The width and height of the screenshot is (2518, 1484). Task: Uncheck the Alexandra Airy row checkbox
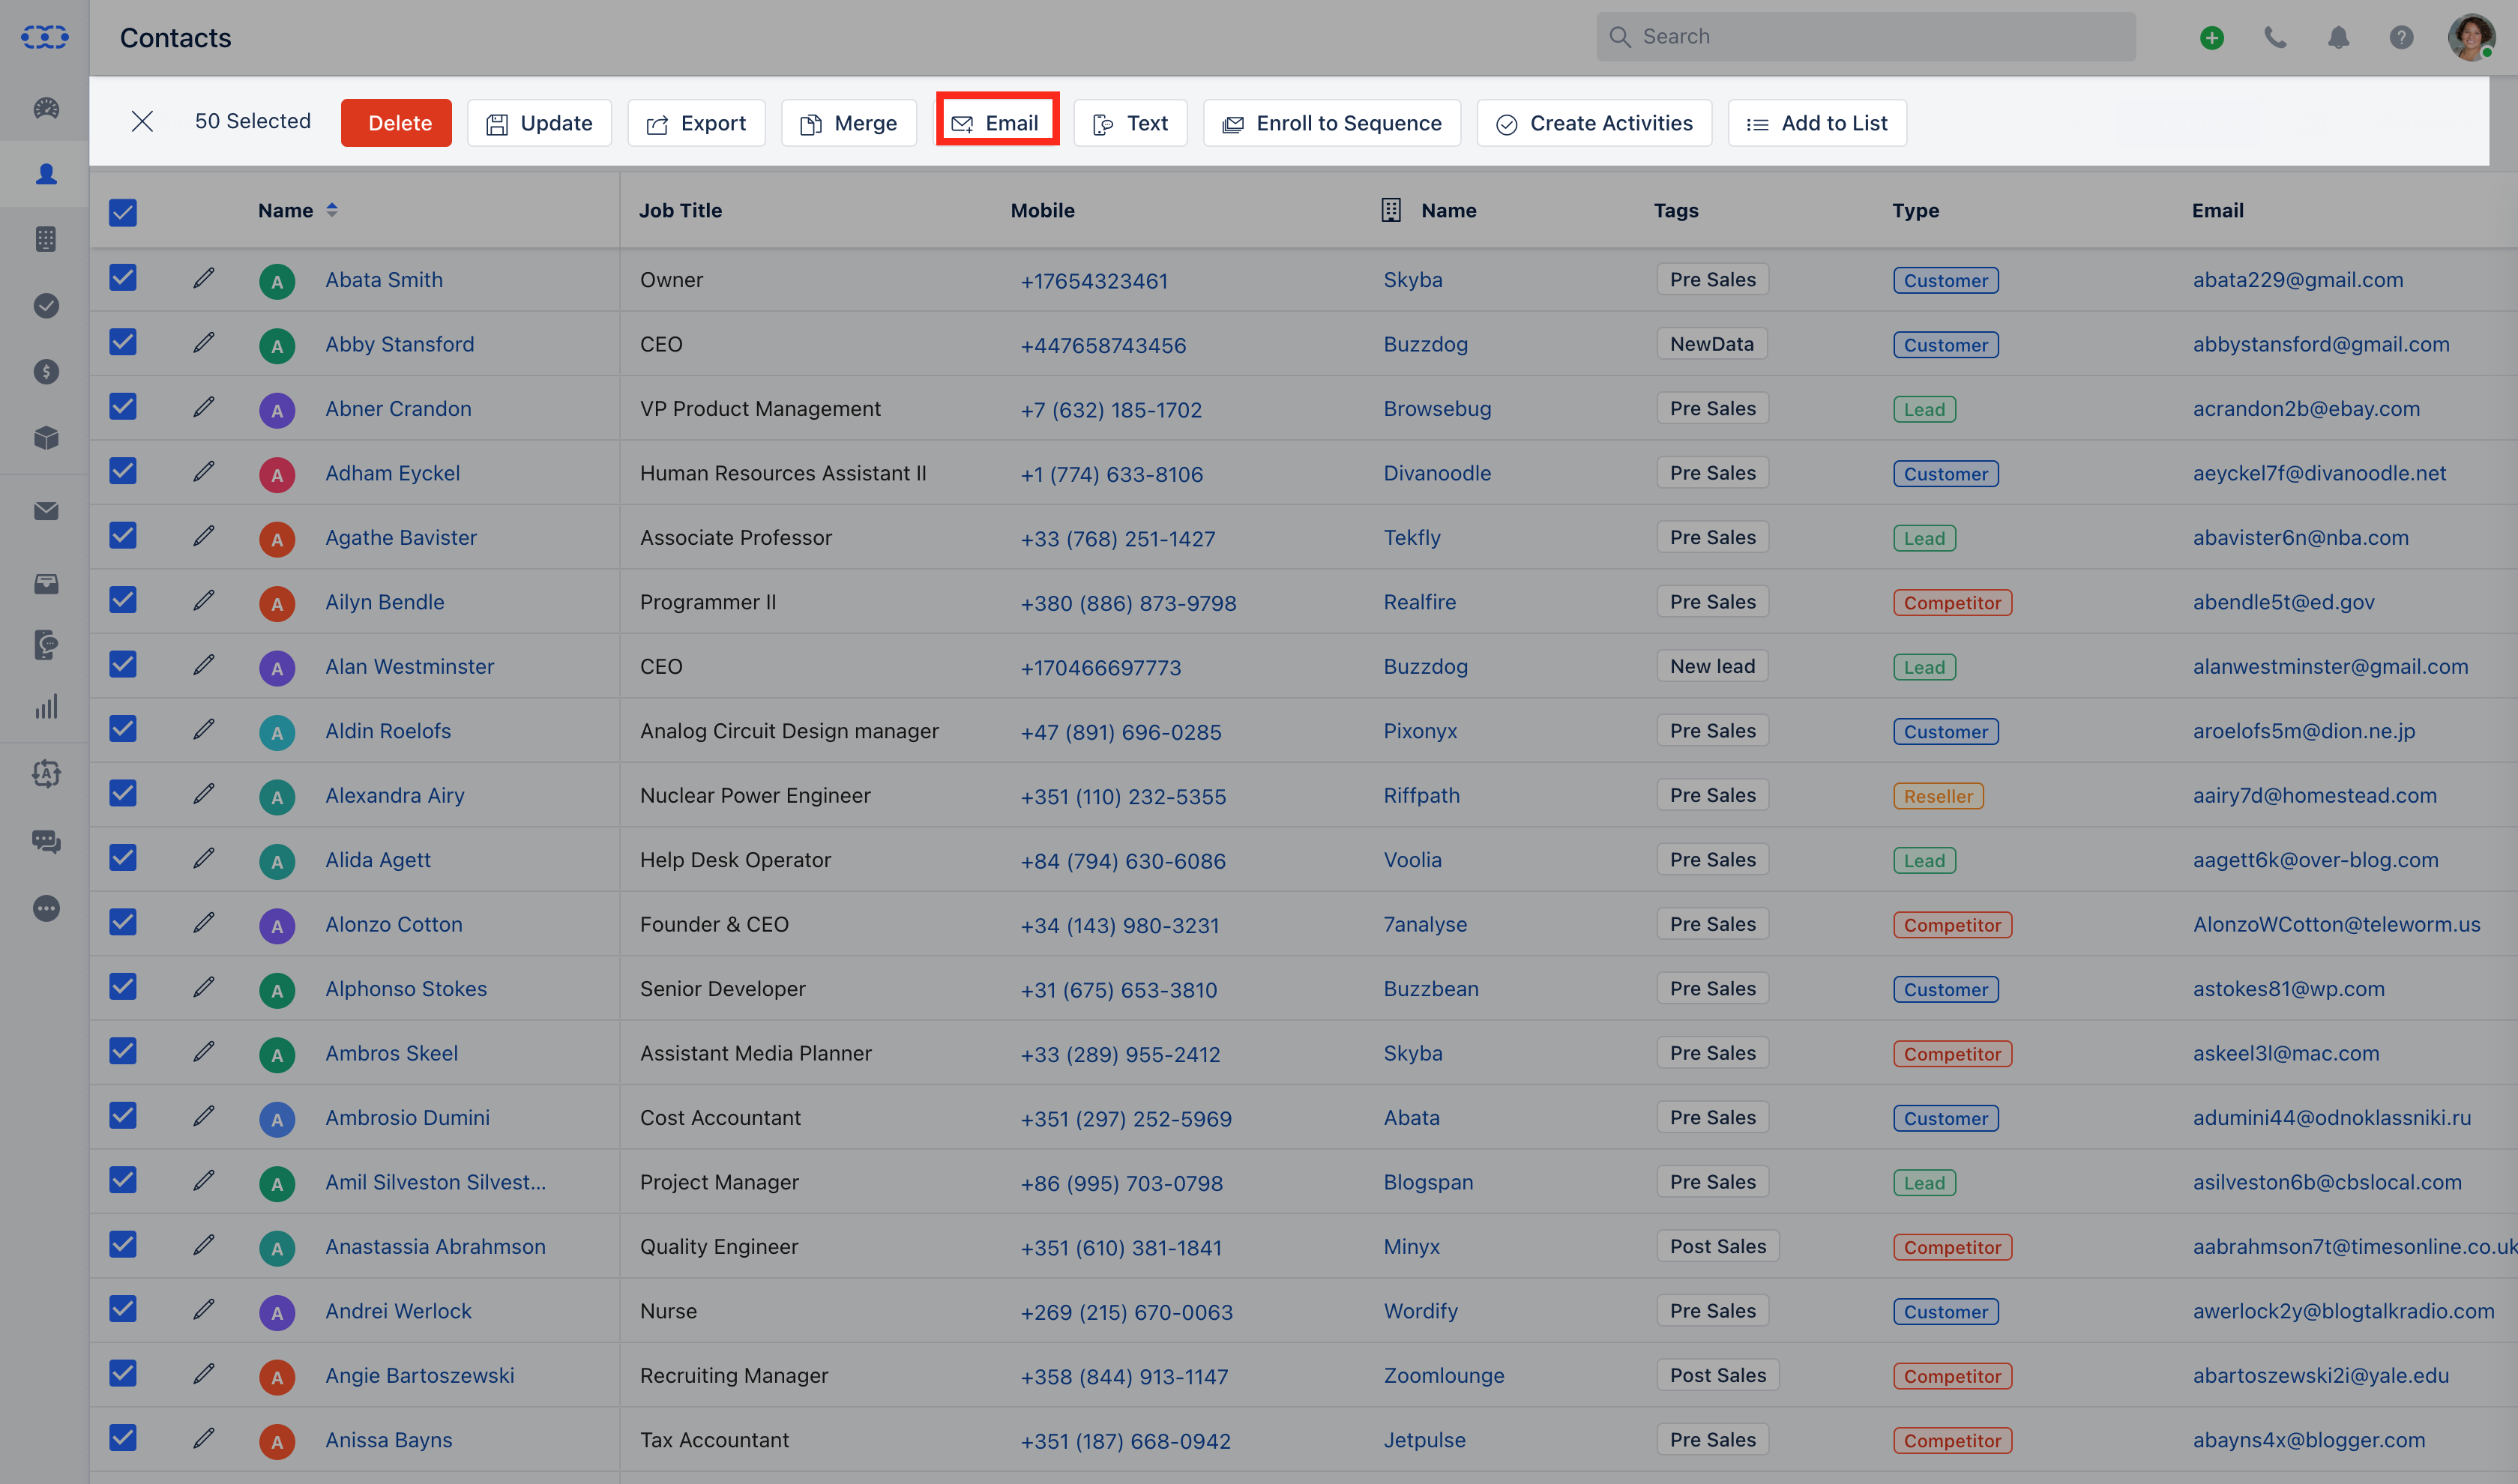tap(123, 793)
